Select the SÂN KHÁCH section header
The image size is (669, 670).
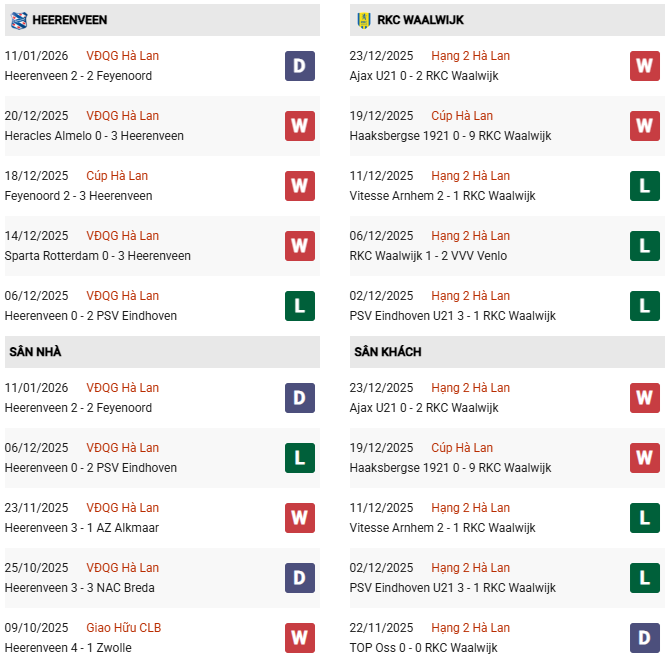(388, 352)
